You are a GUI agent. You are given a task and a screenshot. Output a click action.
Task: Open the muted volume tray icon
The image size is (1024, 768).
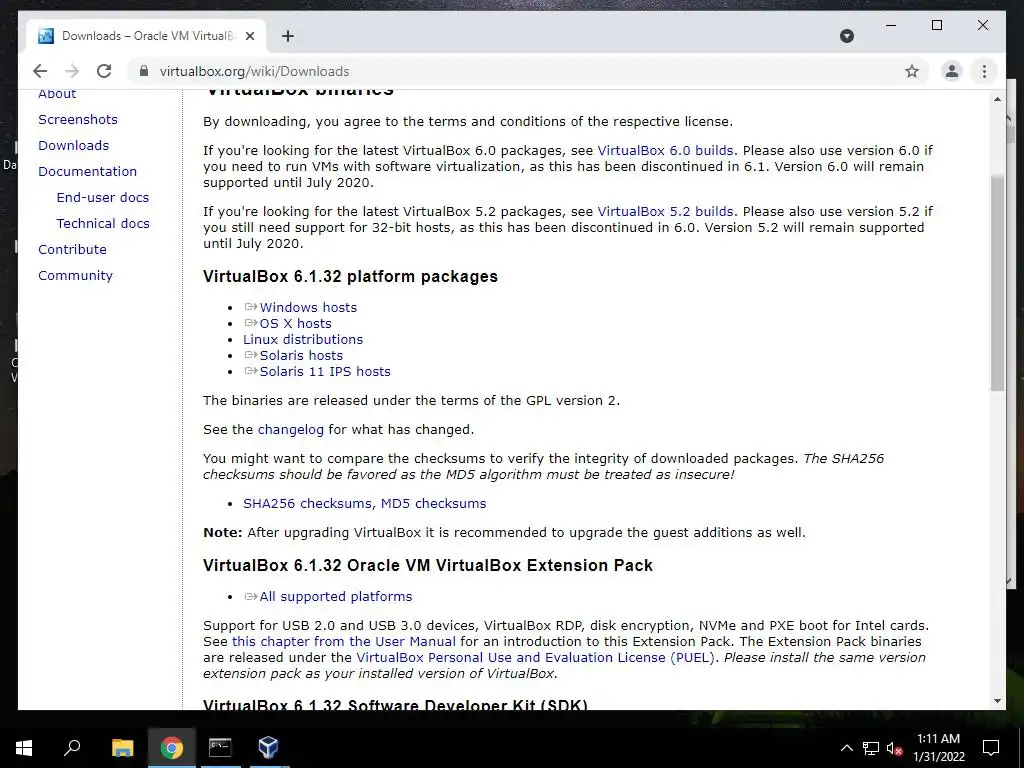point(894,748)
